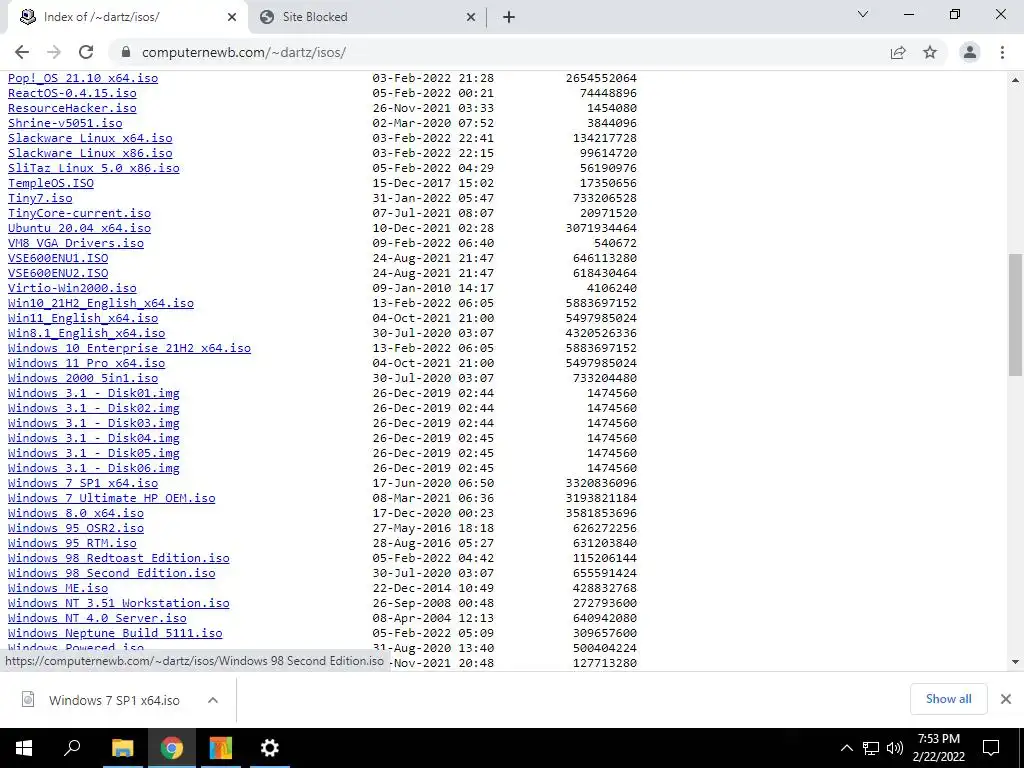
Task: Download Windows 3.1 - Disk04.img
Action: (93, 438)
